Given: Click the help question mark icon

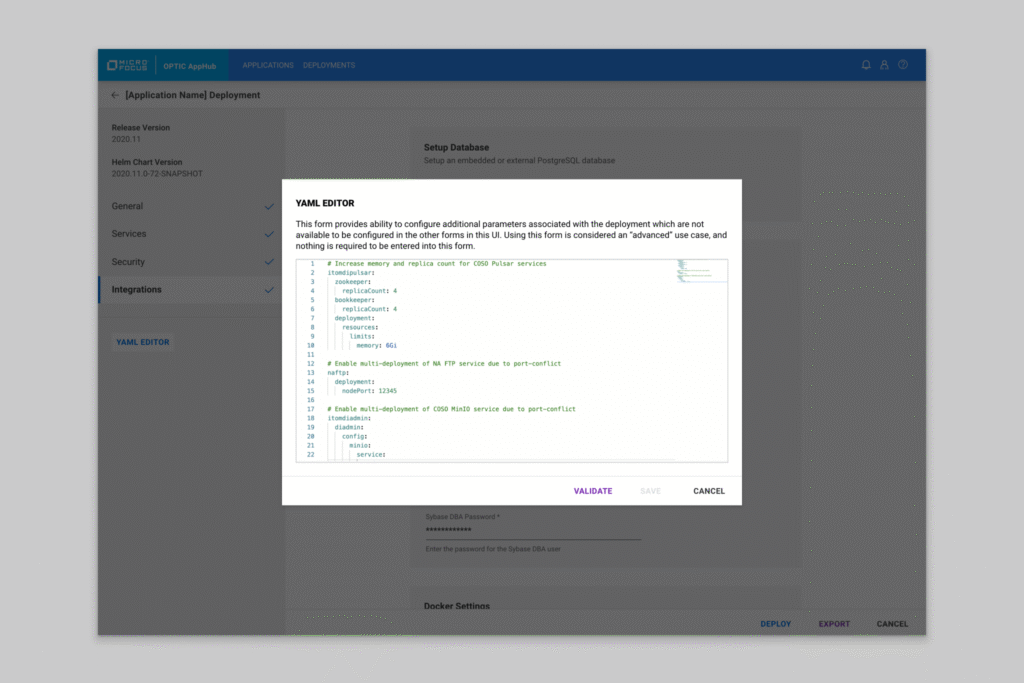Looking at the screenshot, I should pyautogui.click(x=903, y=65).
